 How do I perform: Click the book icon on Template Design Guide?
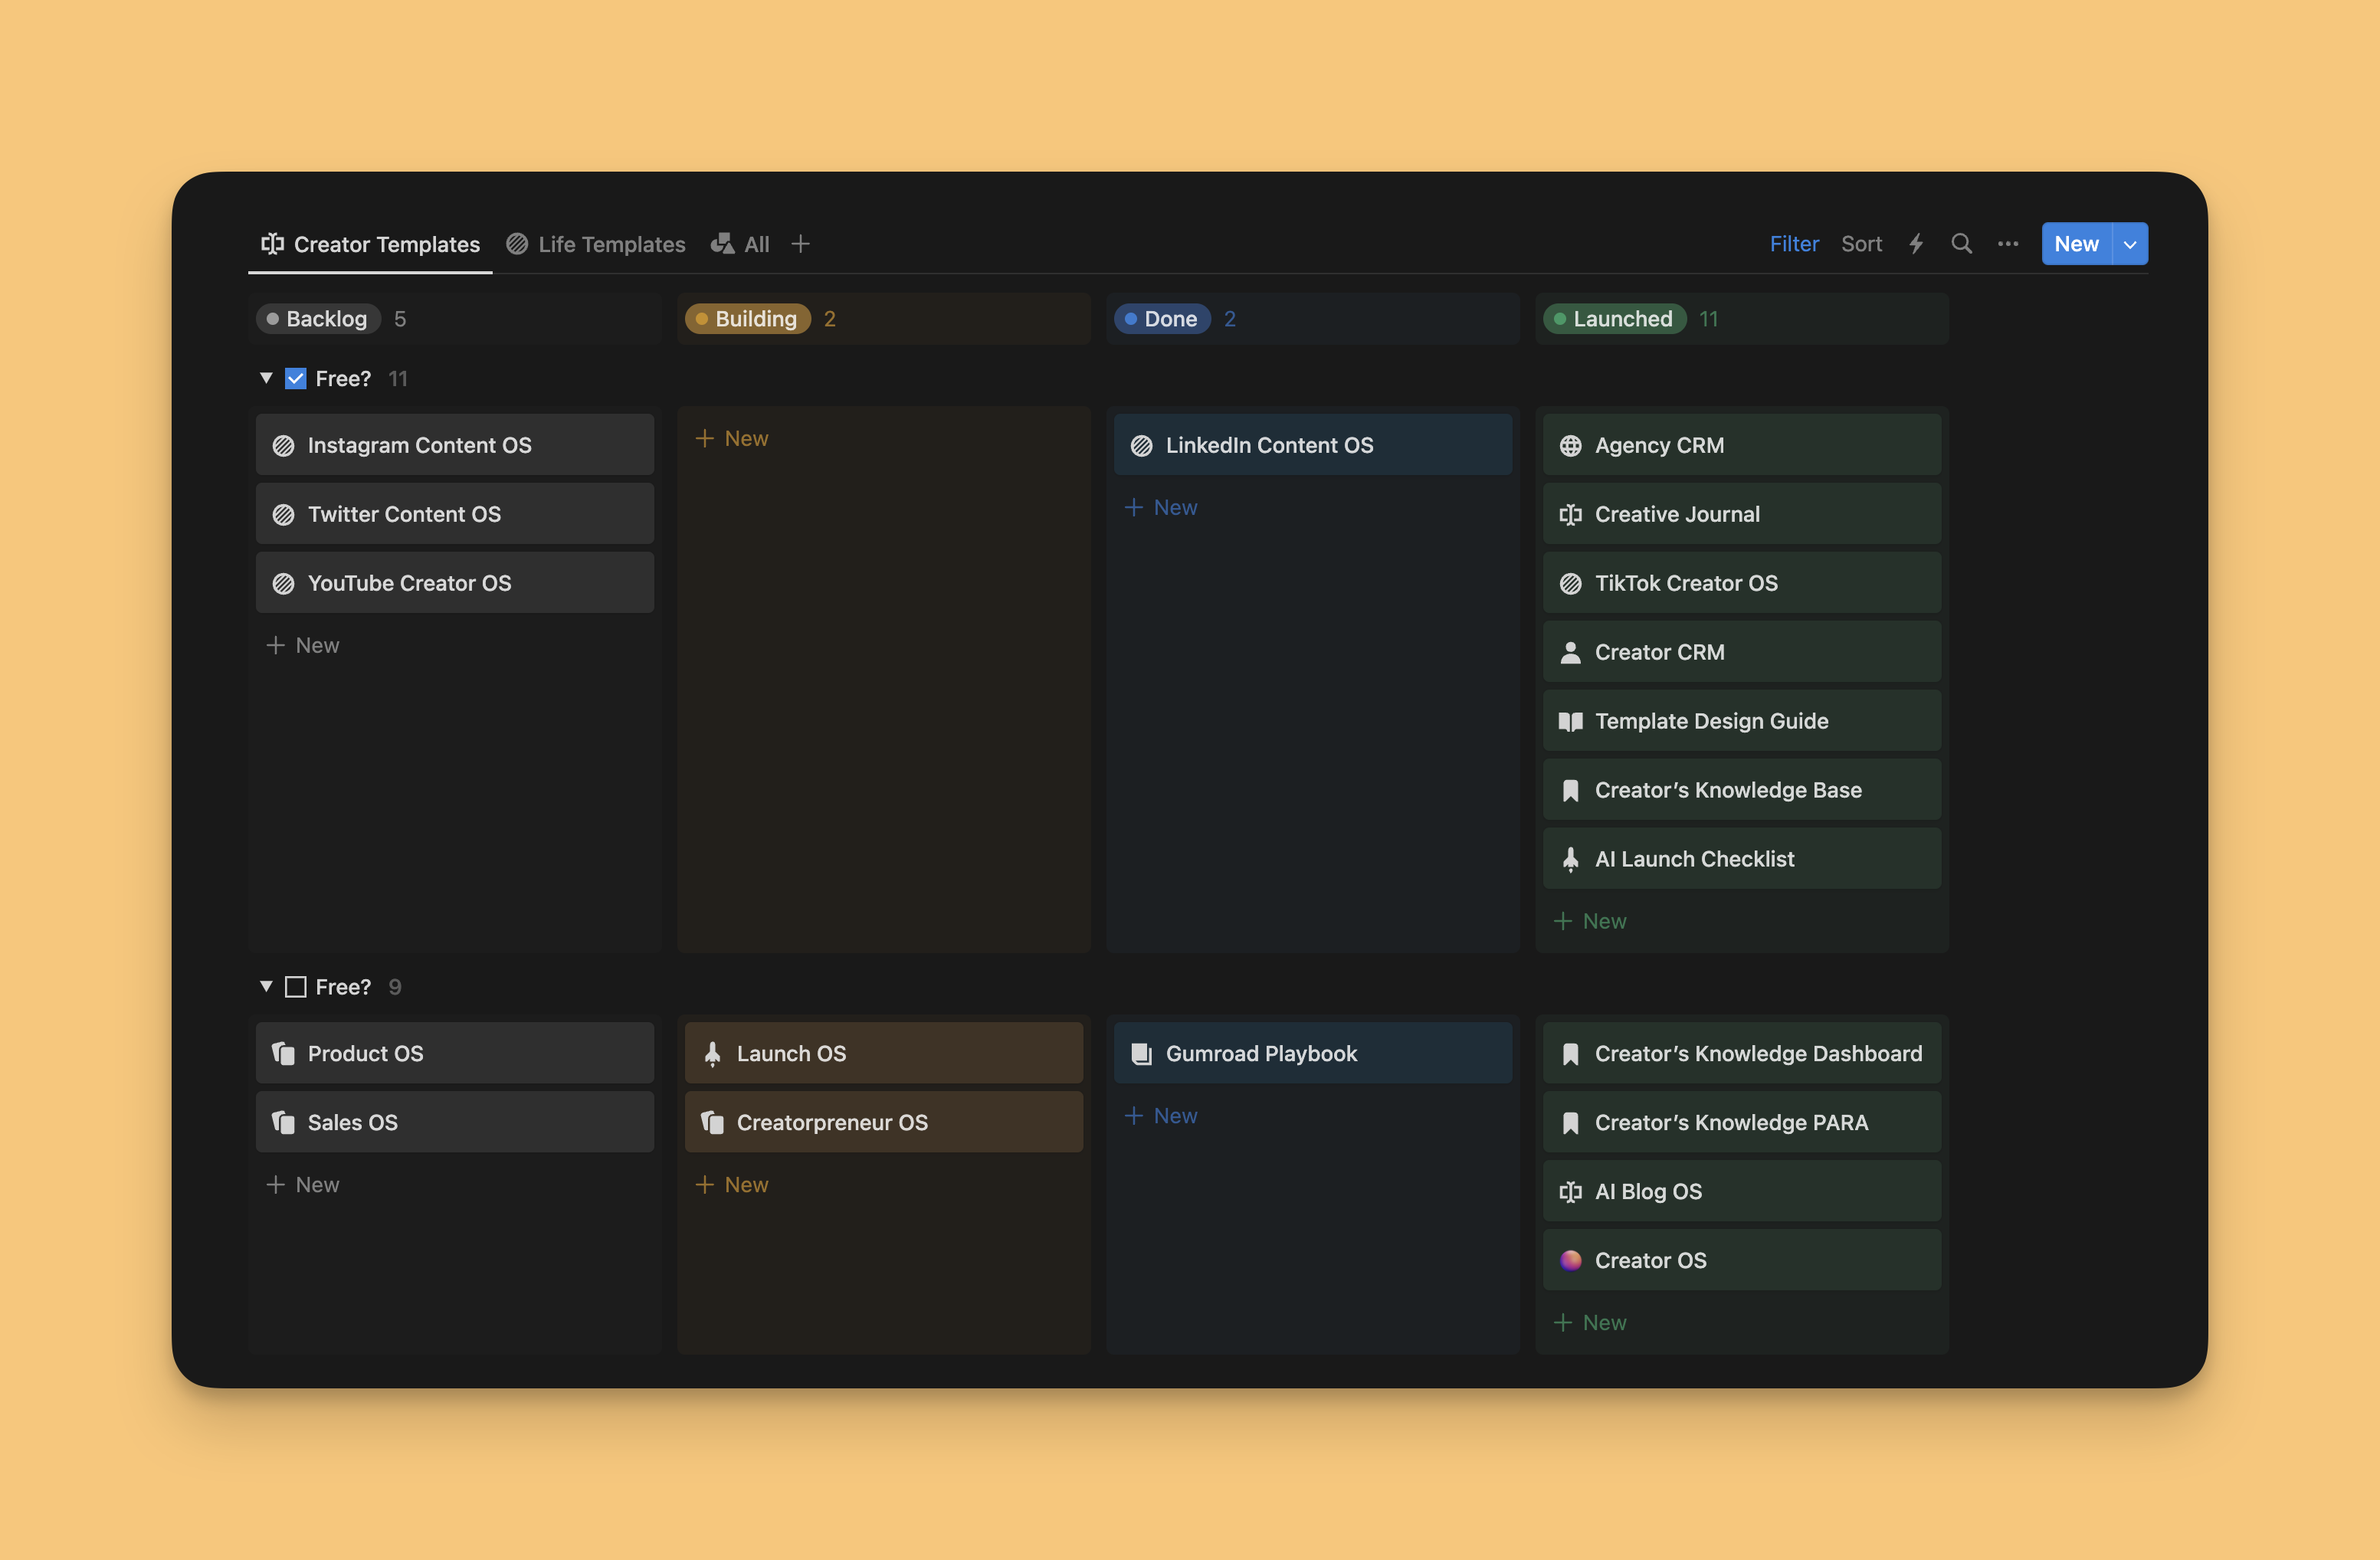[1571, 720]
